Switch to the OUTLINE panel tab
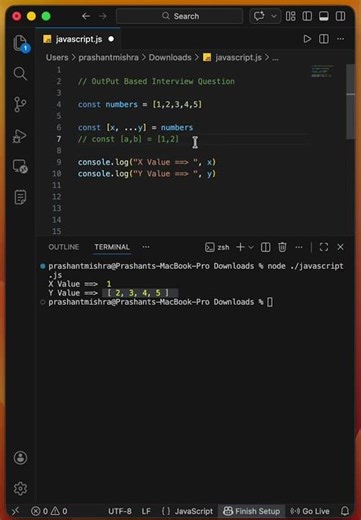The width and height of the screenshot is (361, 520). coord(64,247)
